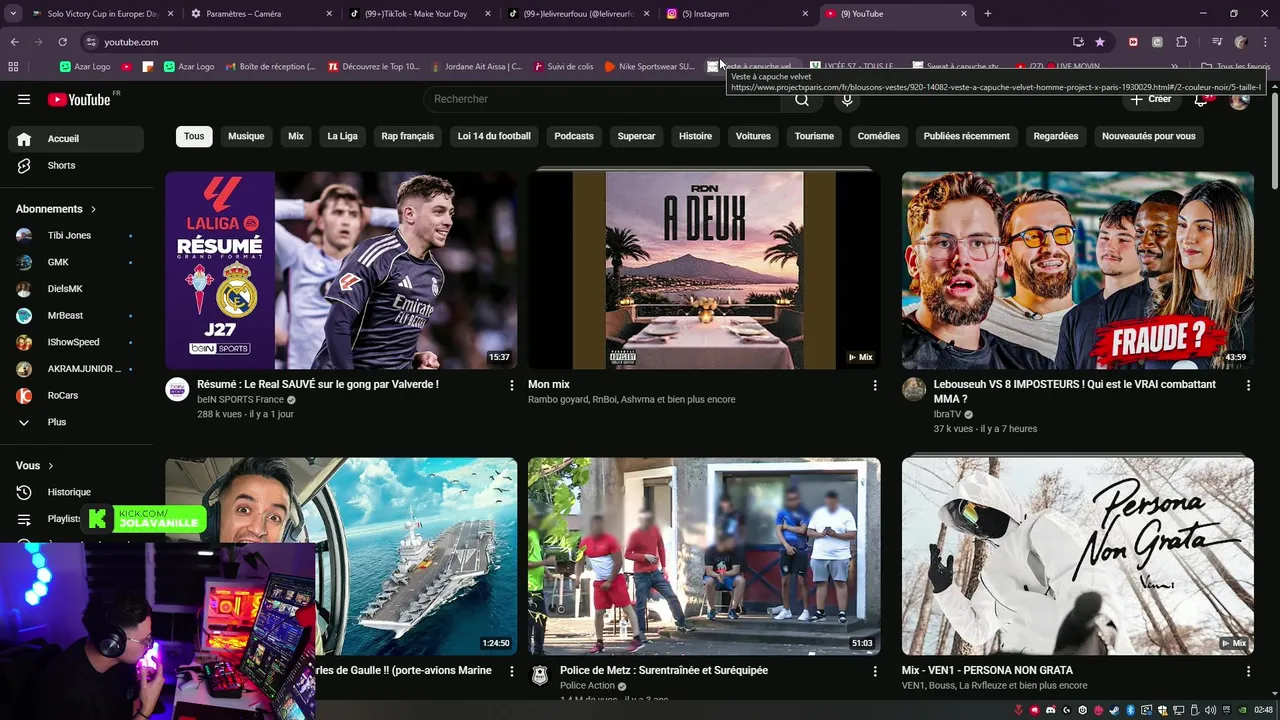Open GMK subscription channel

(x=76, y=262)
